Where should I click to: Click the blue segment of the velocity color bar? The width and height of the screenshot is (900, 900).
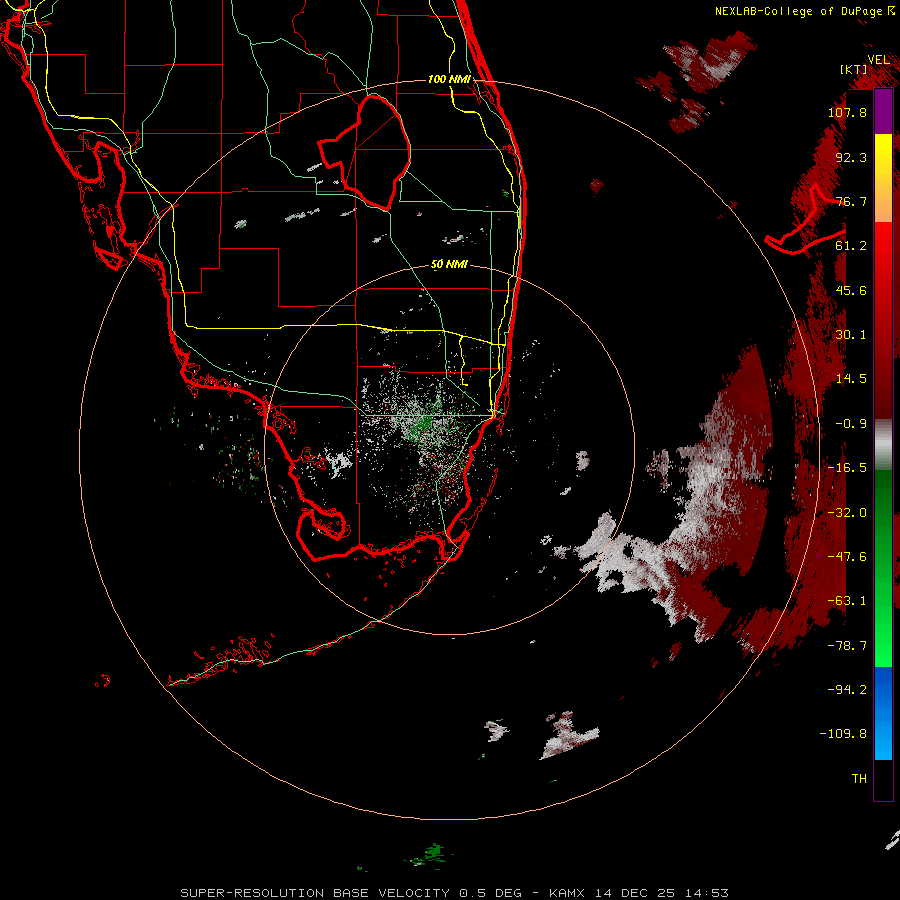tap(883, 713)
